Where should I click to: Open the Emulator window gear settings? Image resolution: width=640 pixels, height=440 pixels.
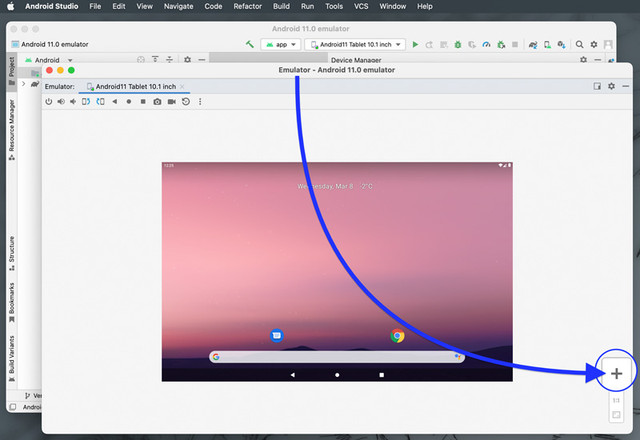click(x=611, y=86)
